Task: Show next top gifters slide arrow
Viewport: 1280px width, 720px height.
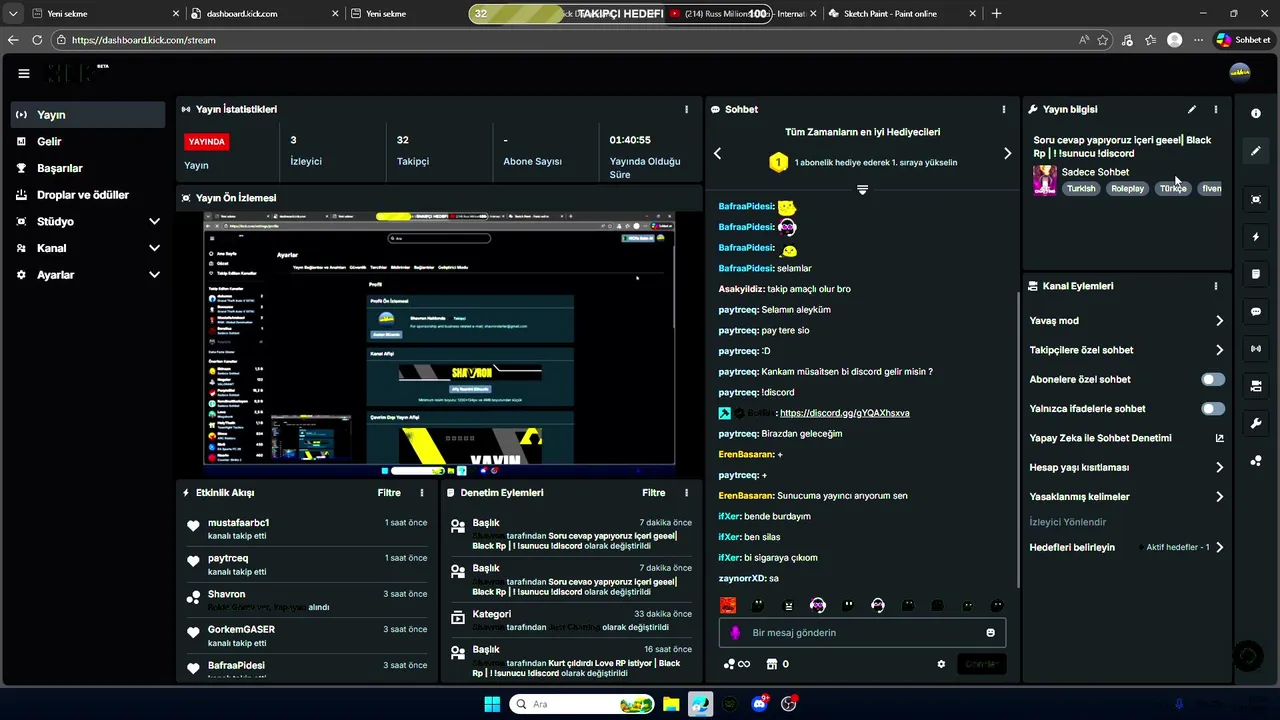Action: pos(1007,153)
